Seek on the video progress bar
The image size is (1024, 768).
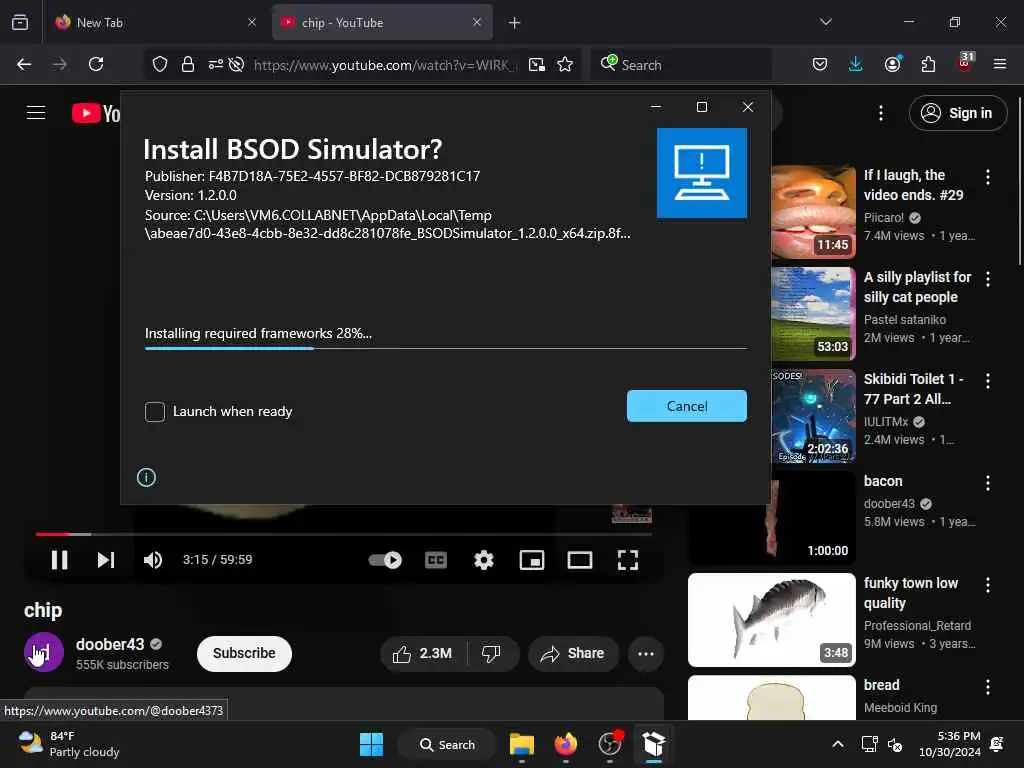pyautogui.click(x=344, y=534)
